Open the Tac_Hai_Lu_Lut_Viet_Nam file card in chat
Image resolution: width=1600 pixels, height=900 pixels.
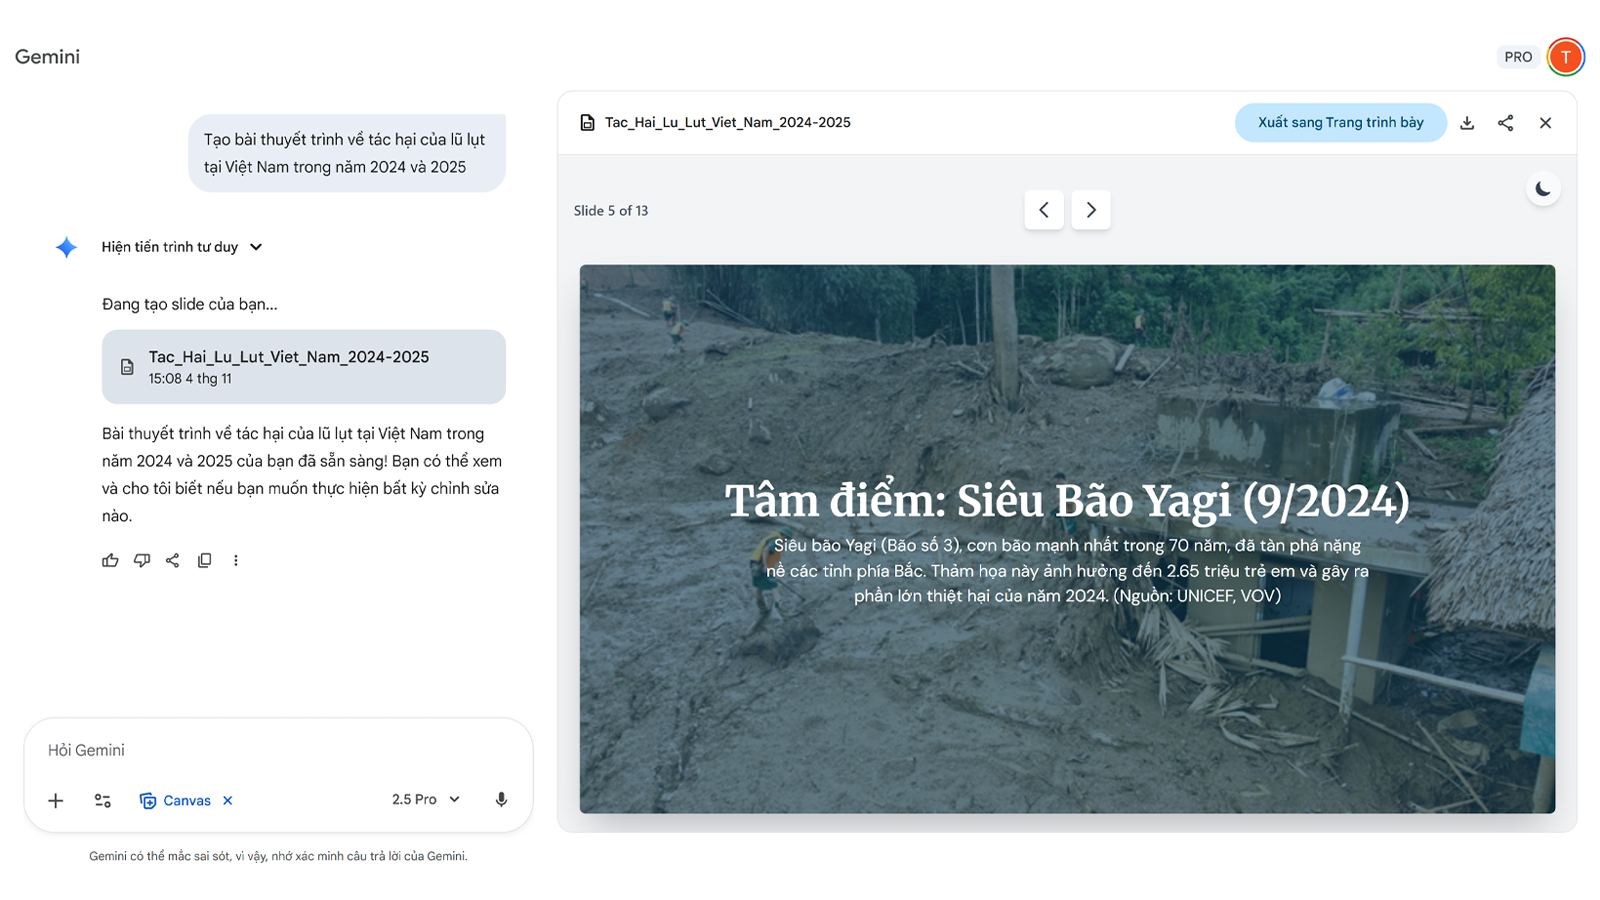[303, 367]
